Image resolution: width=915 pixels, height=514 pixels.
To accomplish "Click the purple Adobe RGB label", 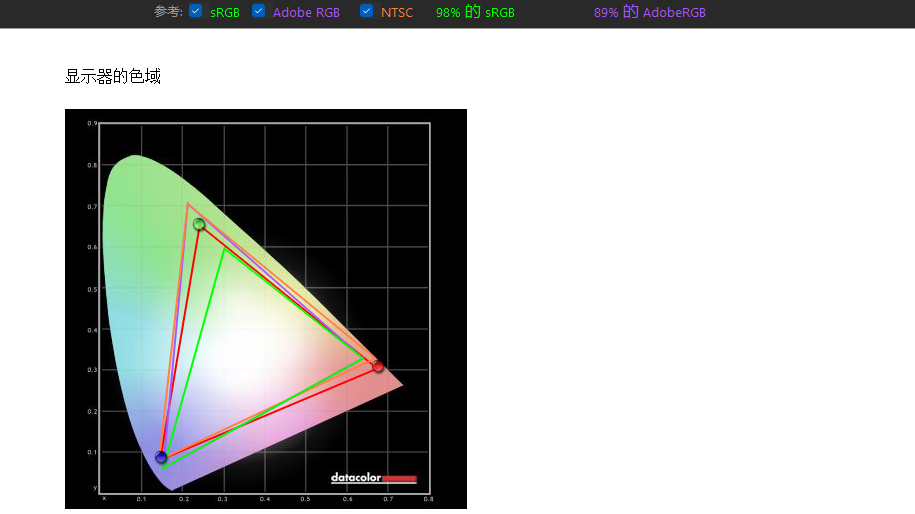I will 306,12.
